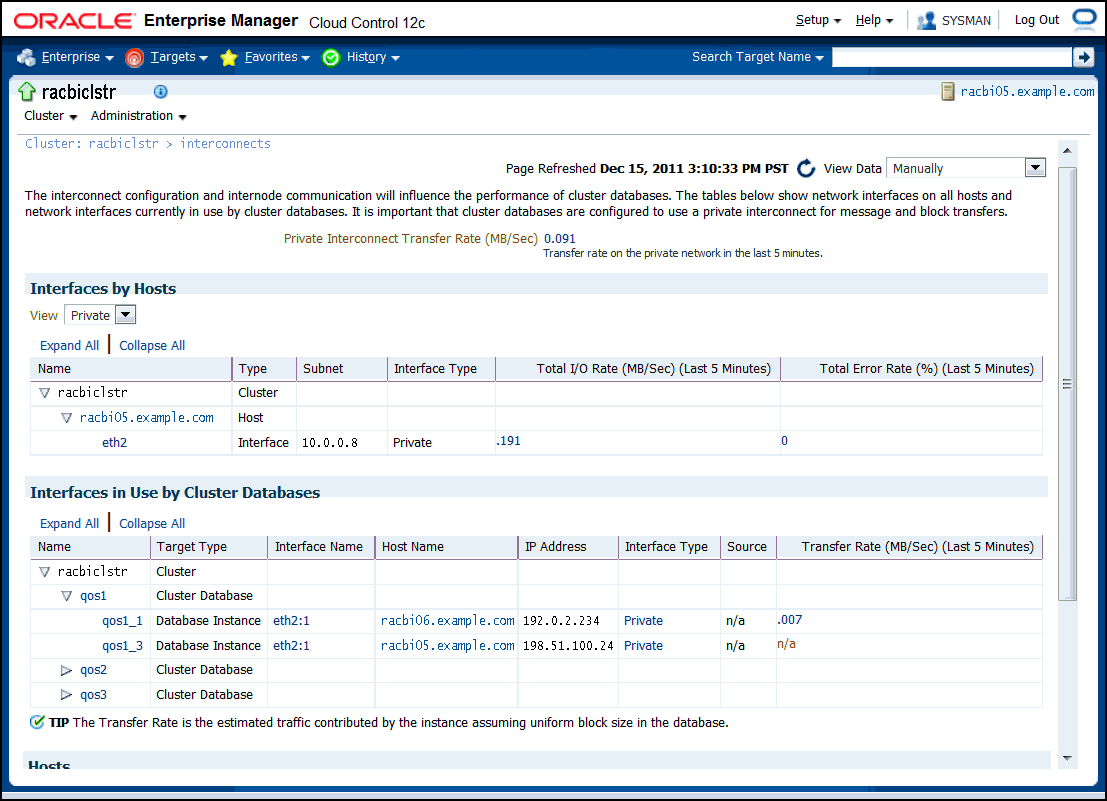Image resolution: width=1107 pixels, height=801 pixels.
Task: Open the View Private dropdown
Action: 125,315
